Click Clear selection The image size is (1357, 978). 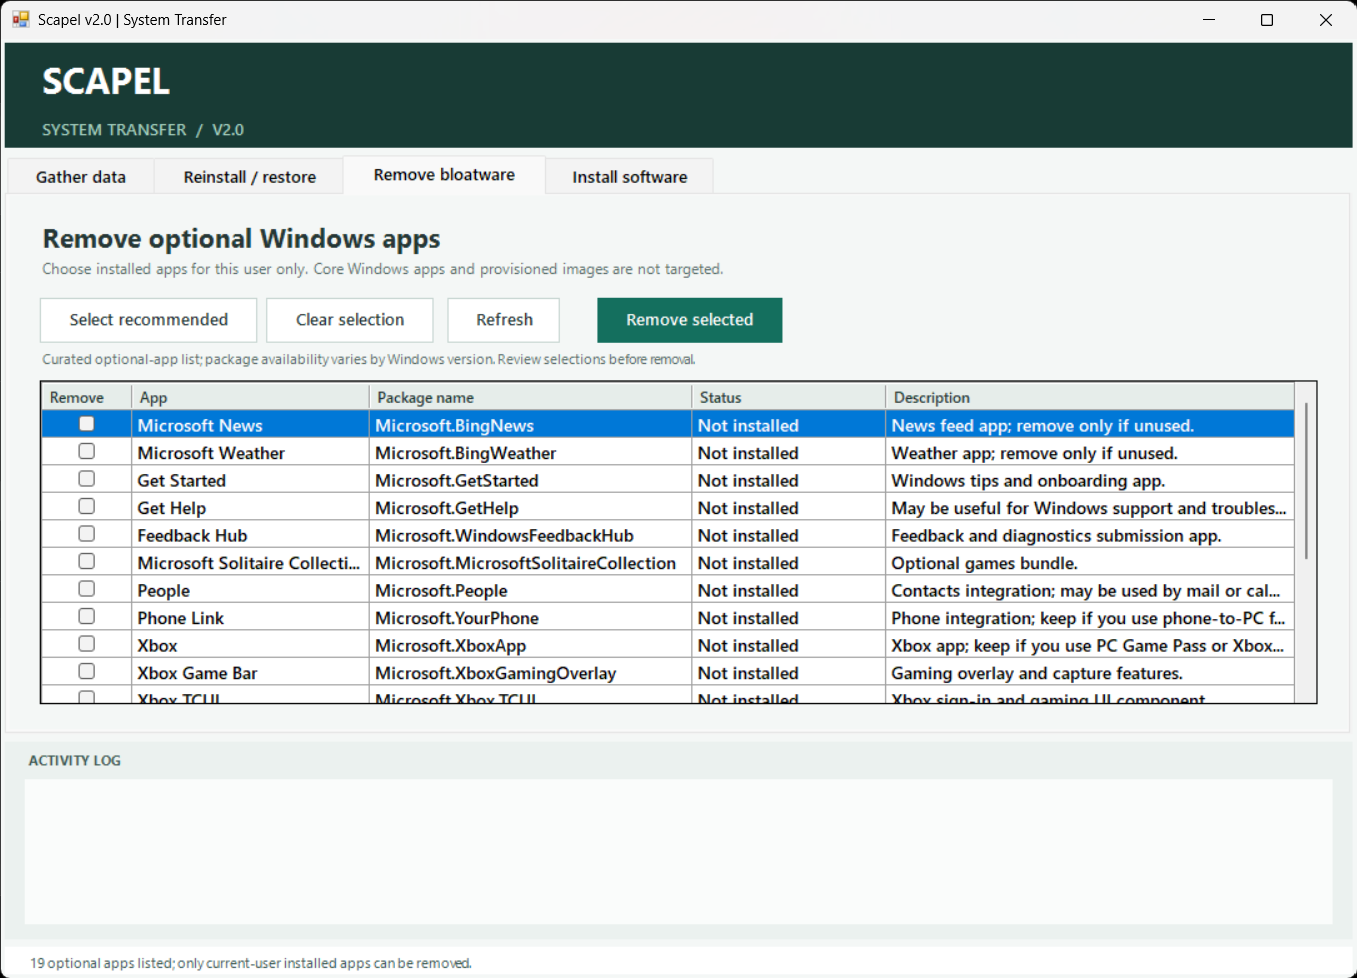tap(350, 320)
